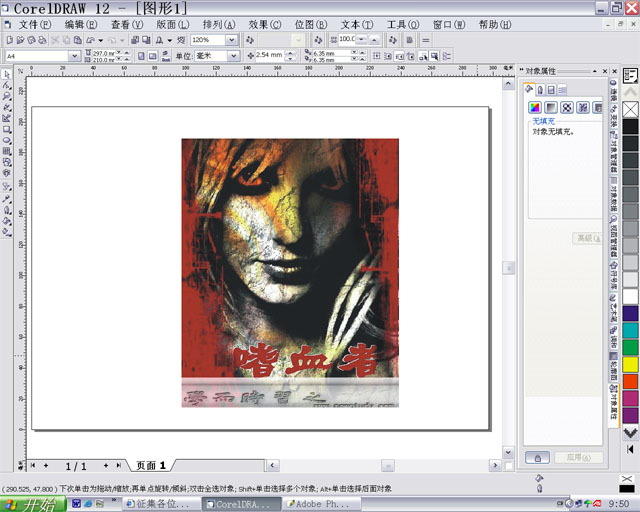The height and width of the screenshot is (512, 640).
Task: Switch to the 页面 1 page tab
Action: tap(151, 465)
